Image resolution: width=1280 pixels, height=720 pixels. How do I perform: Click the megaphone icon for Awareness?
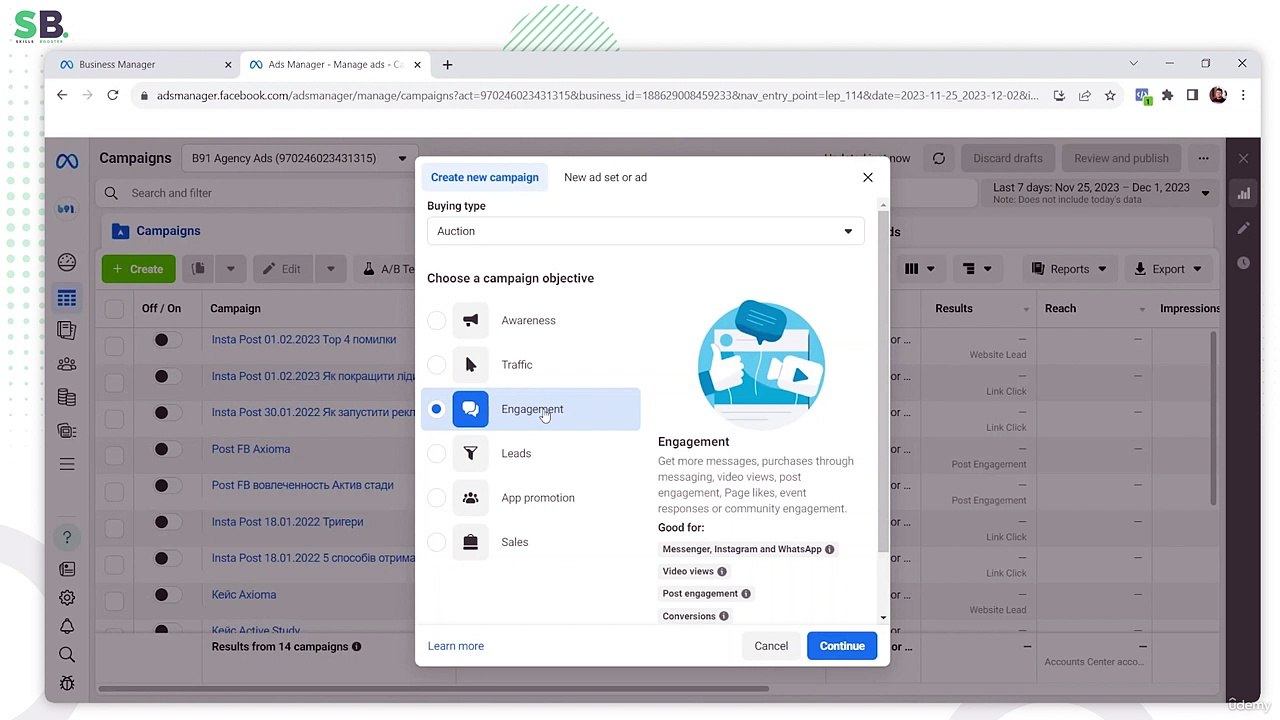point(470,320)
